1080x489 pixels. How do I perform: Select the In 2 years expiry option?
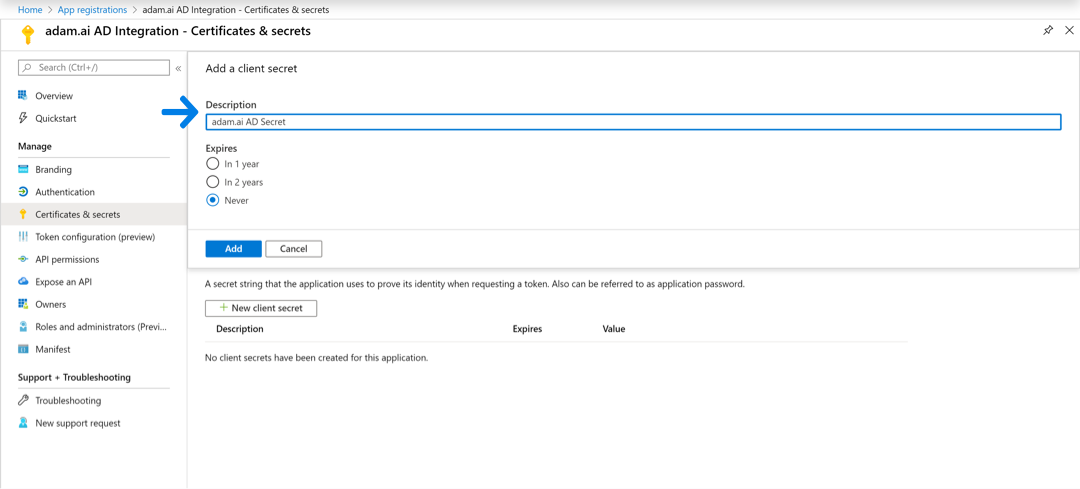click(x=213, y=183)
